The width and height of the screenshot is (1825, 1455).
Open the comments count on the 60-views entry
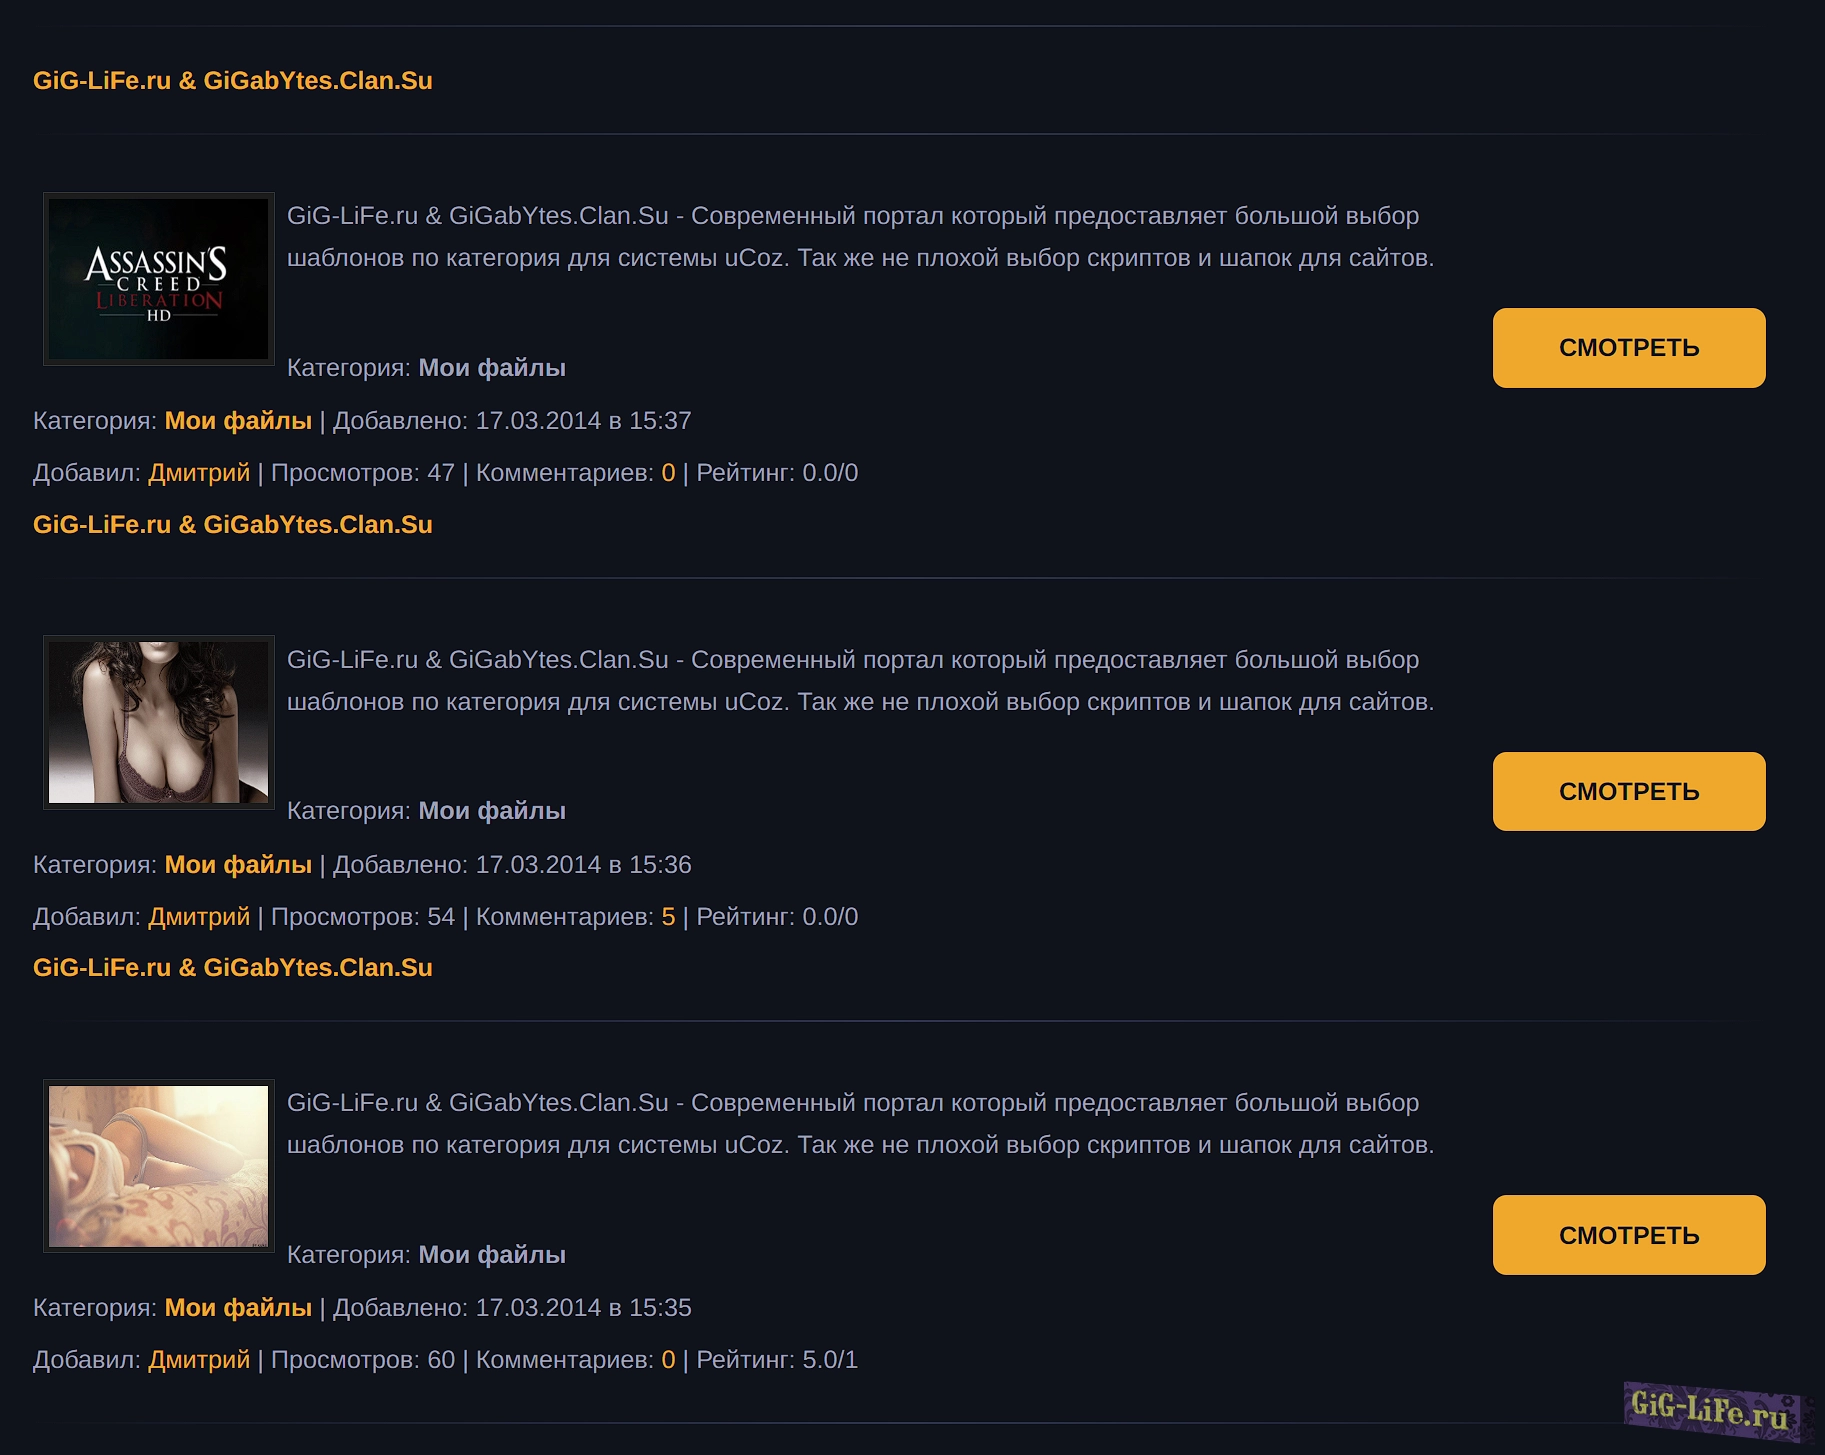point(668,1360)
